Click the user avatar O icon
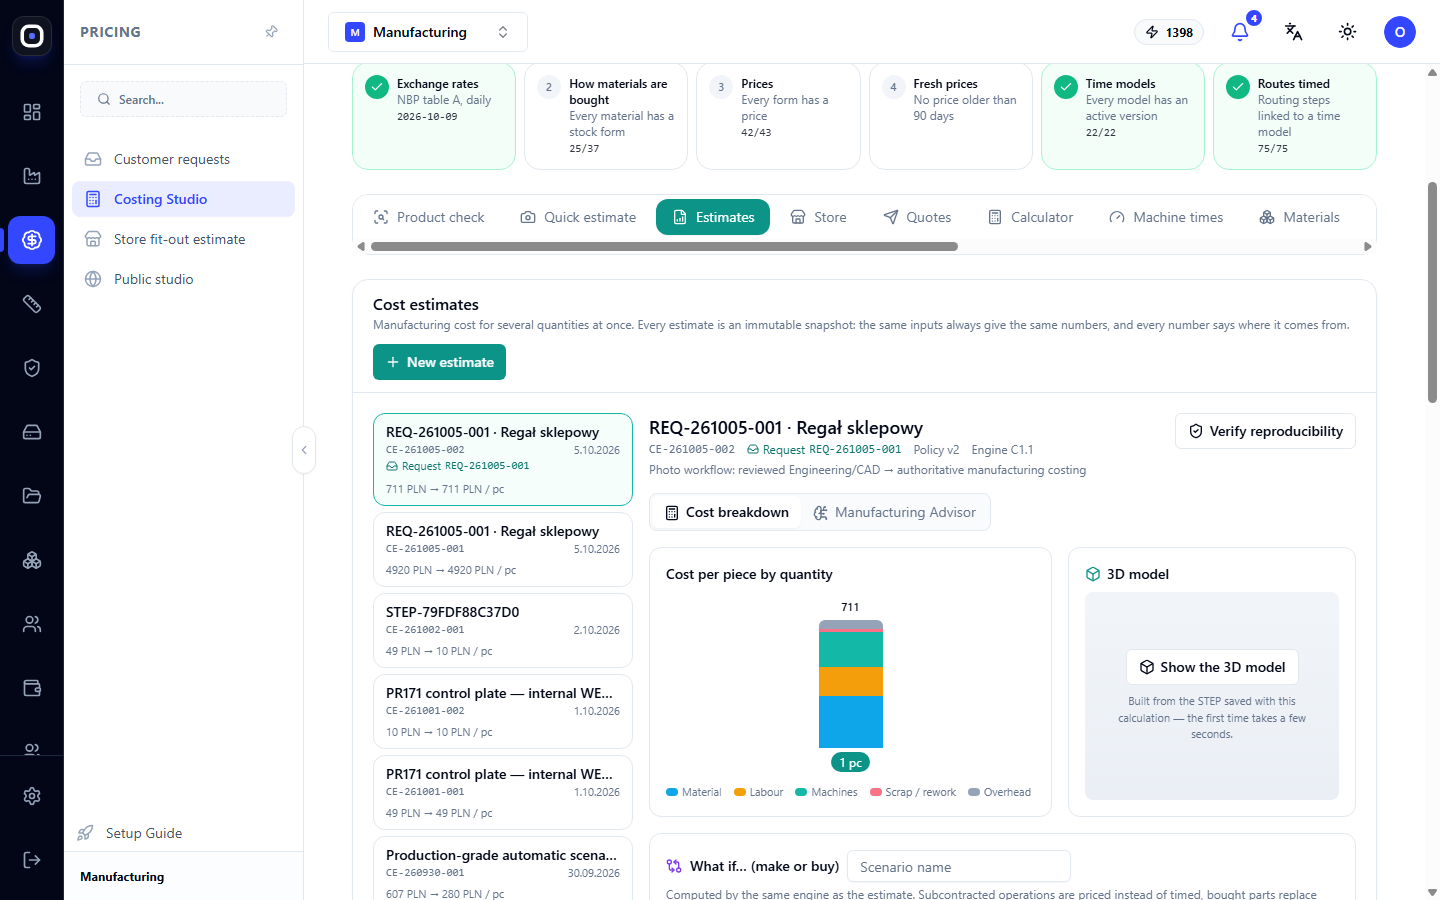 click(x=1400, y=32)
